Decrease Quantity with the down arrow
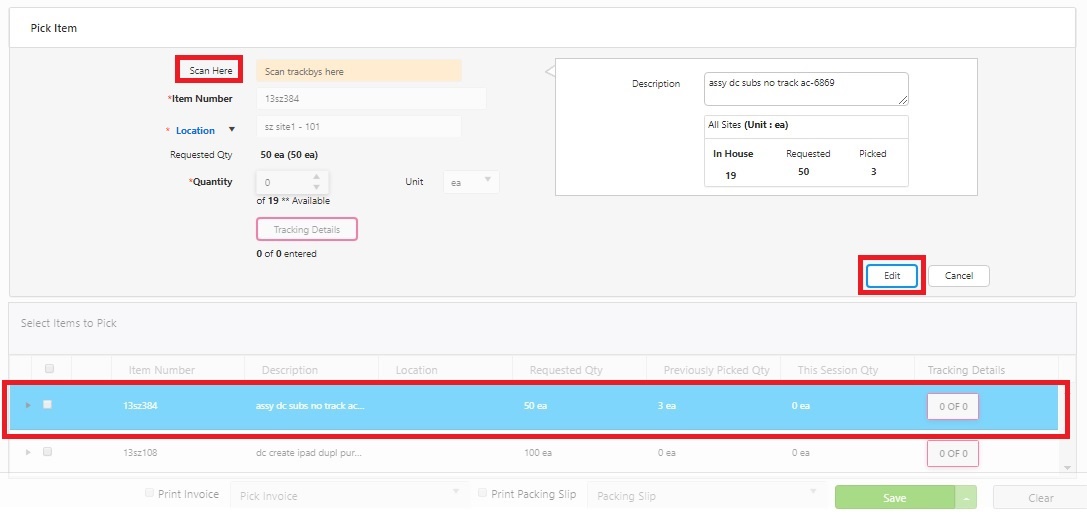 [x=316, y=188]
